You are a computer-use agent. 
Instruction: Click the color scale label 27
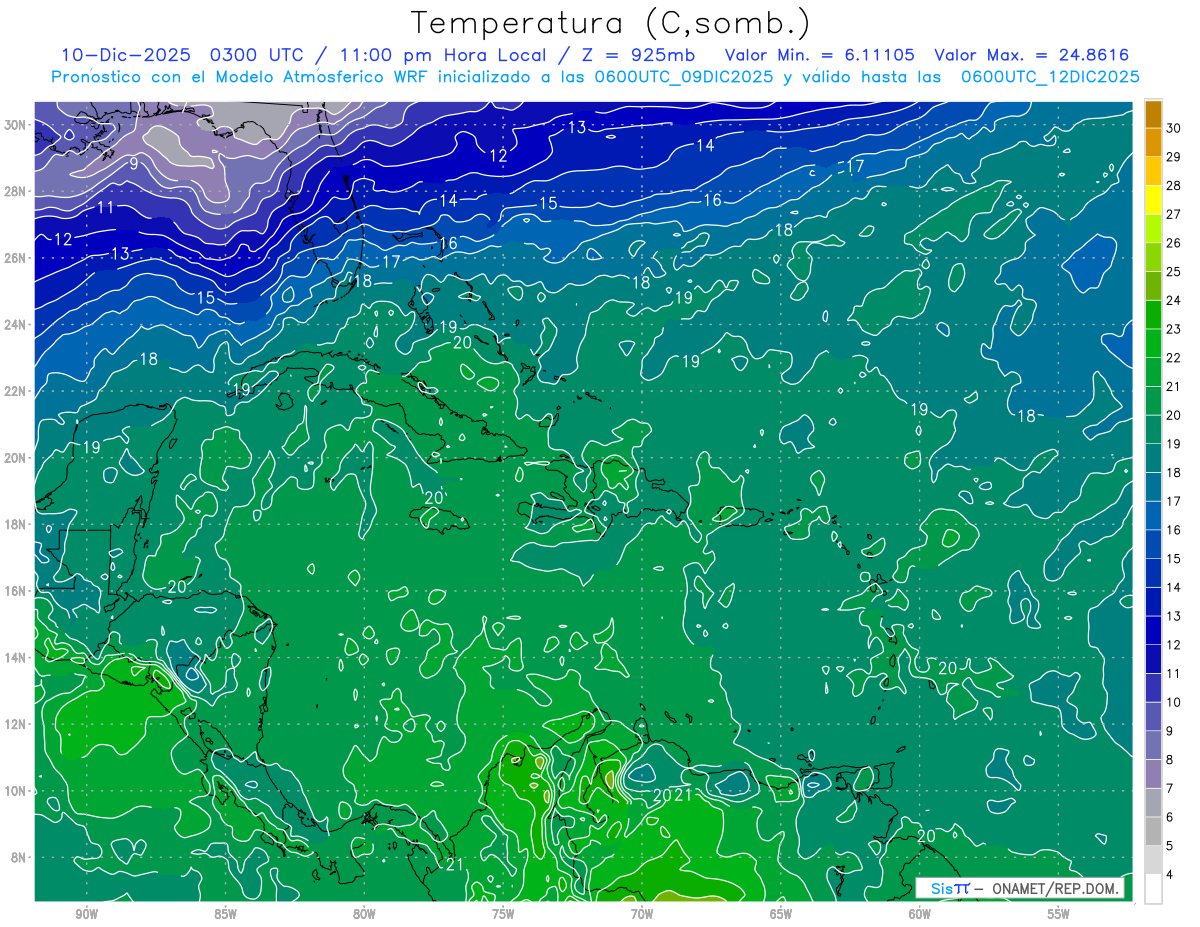(x=1175, y=214)
